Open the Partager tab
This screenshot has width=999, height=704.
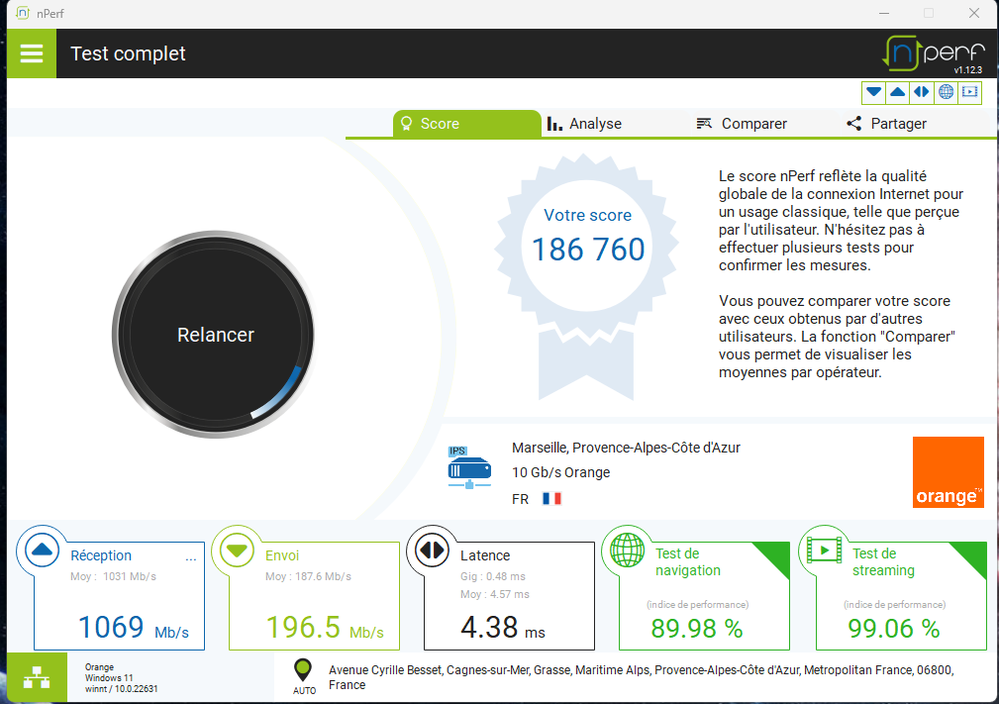click(x=886, y=124)
